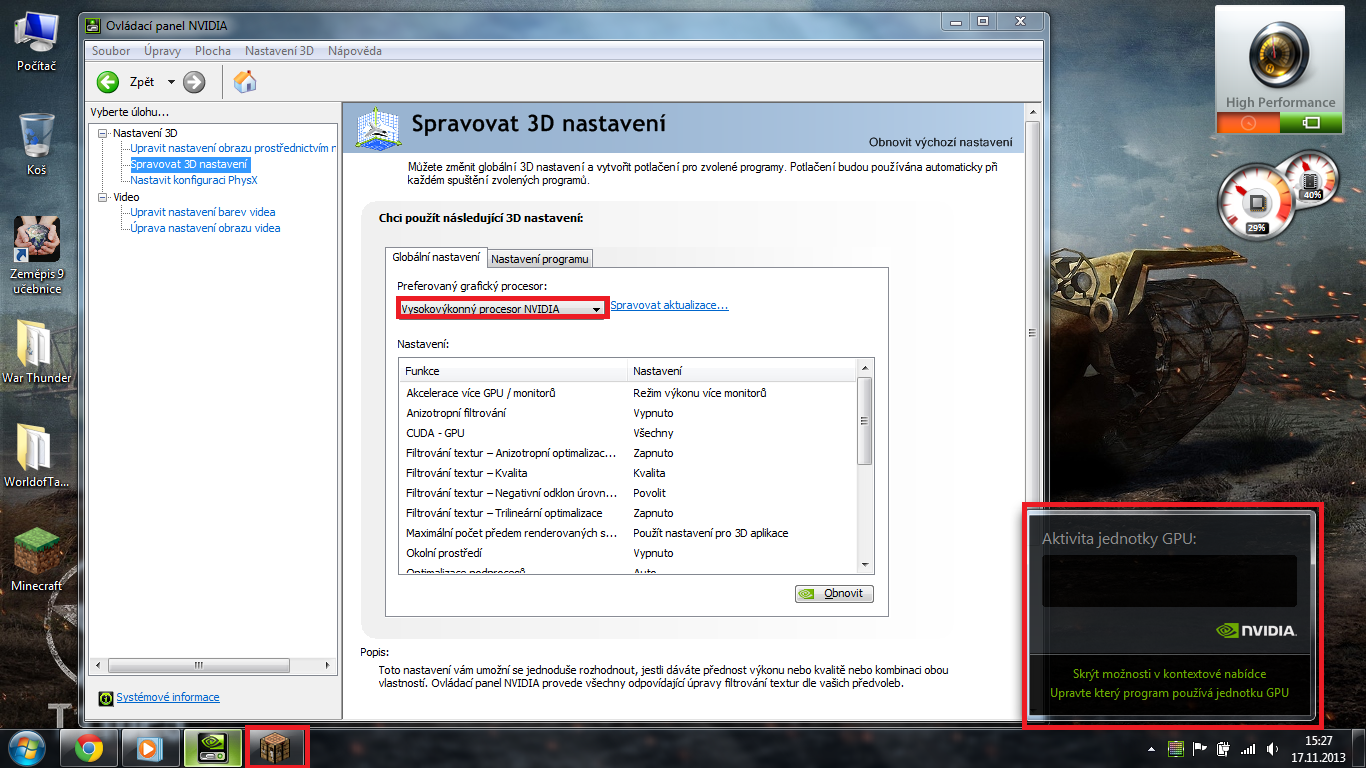Click the CPU usage meter showing 29%
Screen dimensions: 1366x768
(1256, 203)
